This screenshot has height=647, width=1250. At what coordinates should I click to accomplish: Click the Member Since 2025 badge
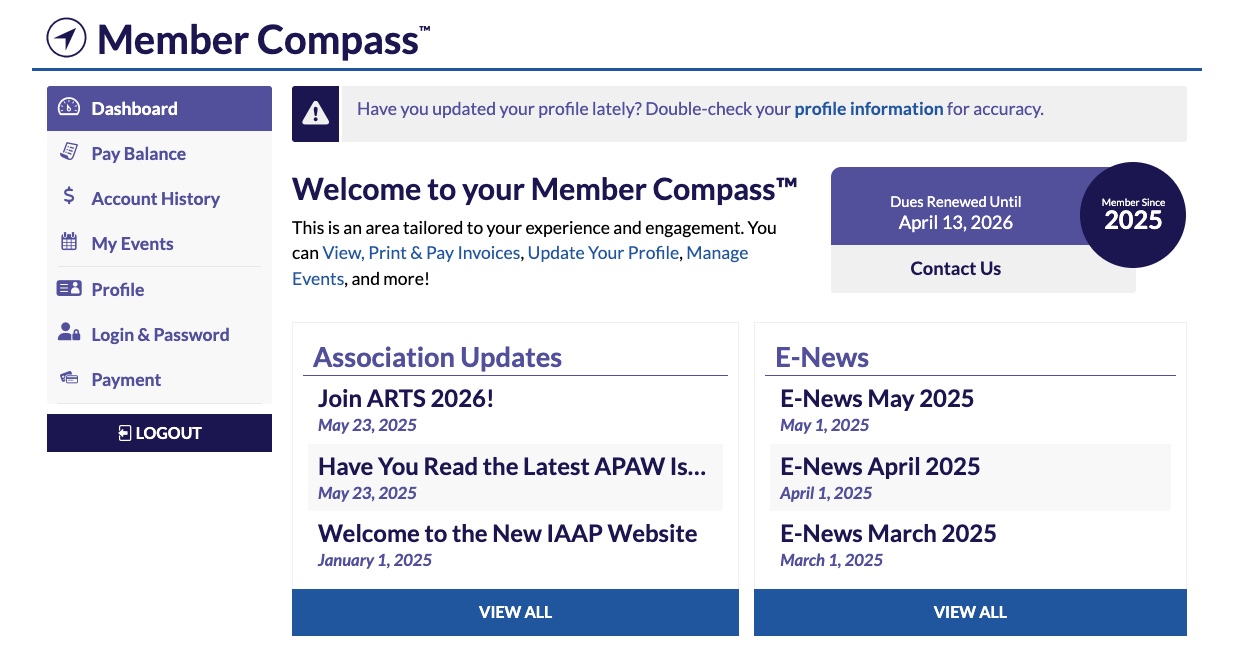1133,215
